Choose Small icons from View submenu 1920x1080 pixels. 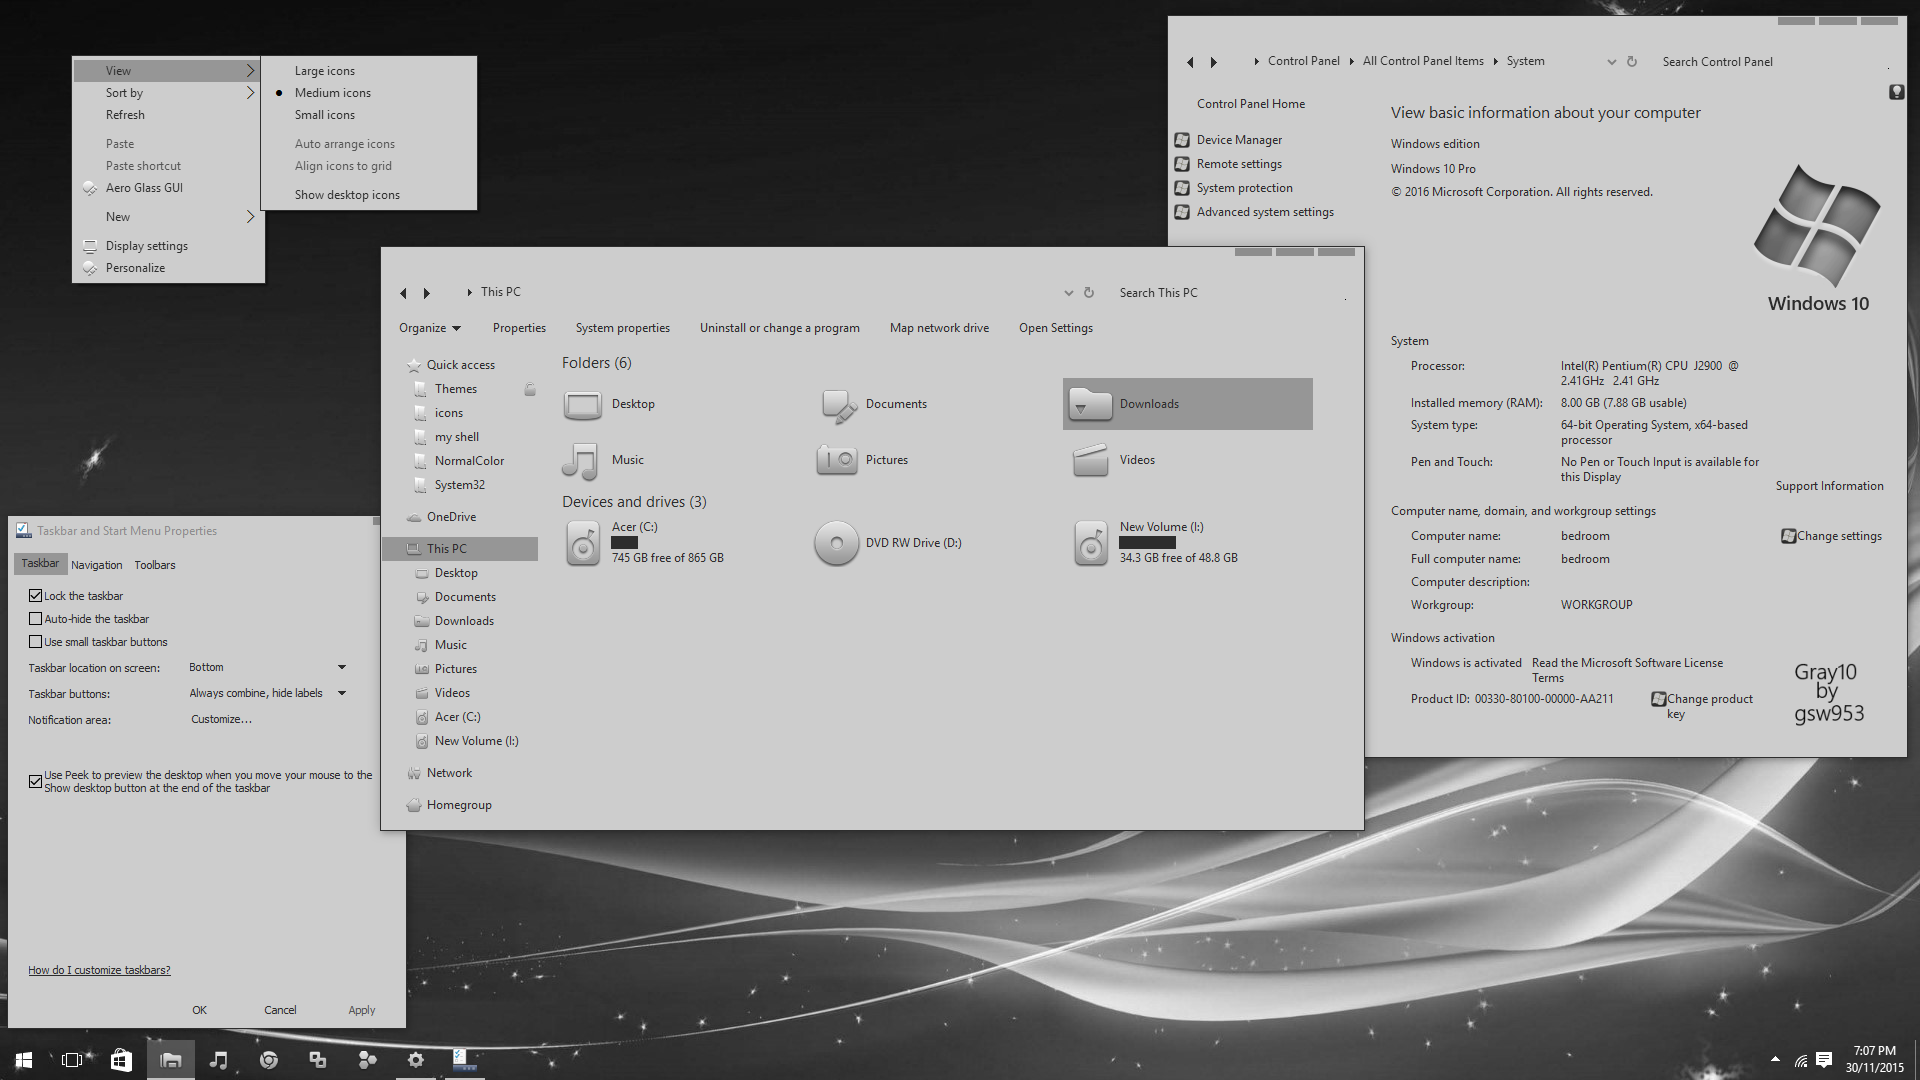point(325,115)
